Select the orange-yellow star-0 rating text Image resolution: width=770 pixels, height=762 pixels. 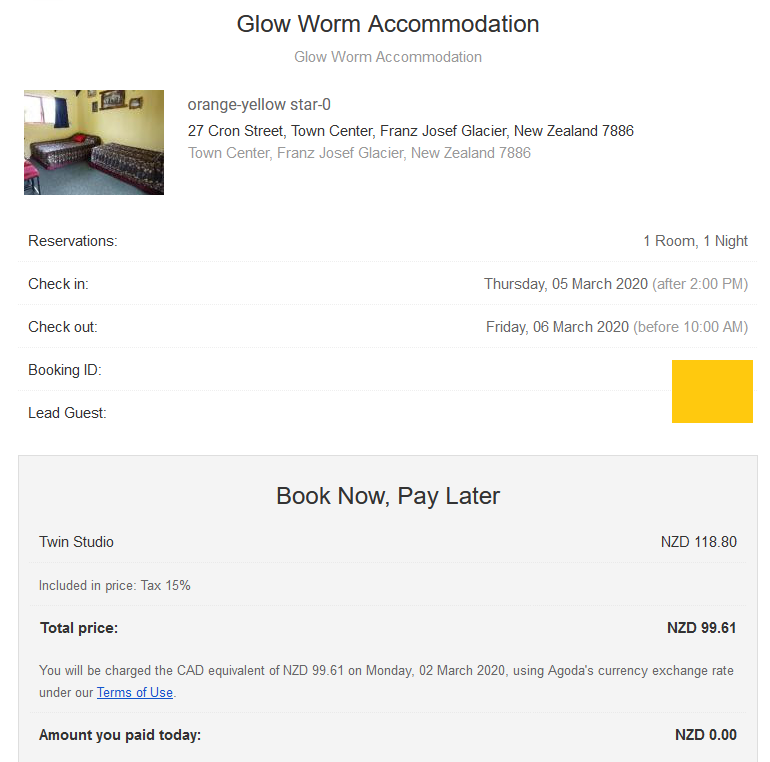(x=259, y=105)
